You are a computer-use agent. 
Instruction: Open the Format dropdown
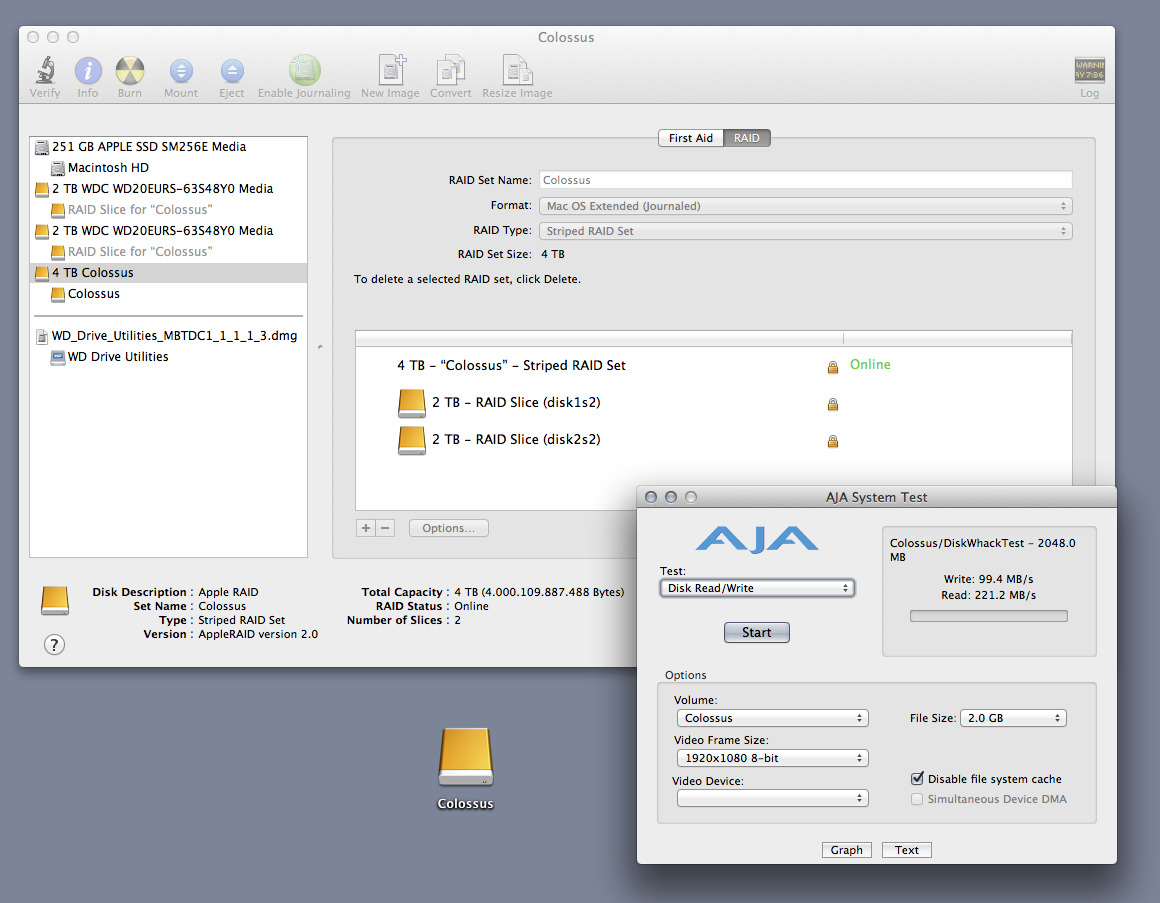[x=805, y=206]
